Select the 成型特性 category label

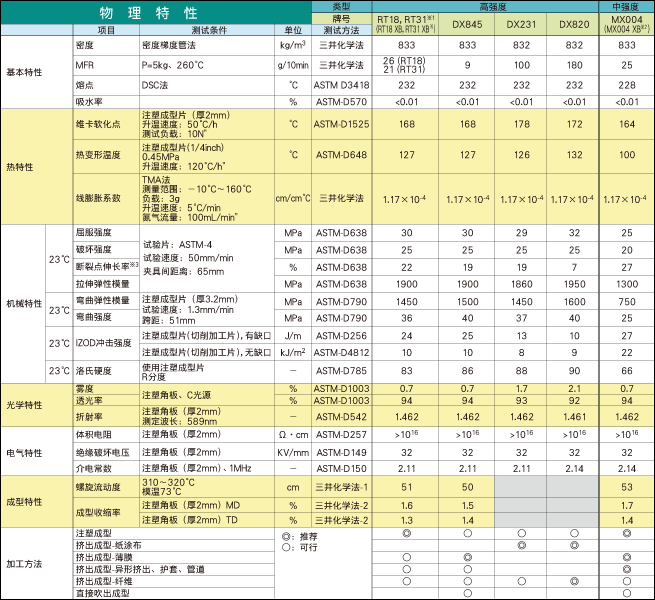(24, 502)
